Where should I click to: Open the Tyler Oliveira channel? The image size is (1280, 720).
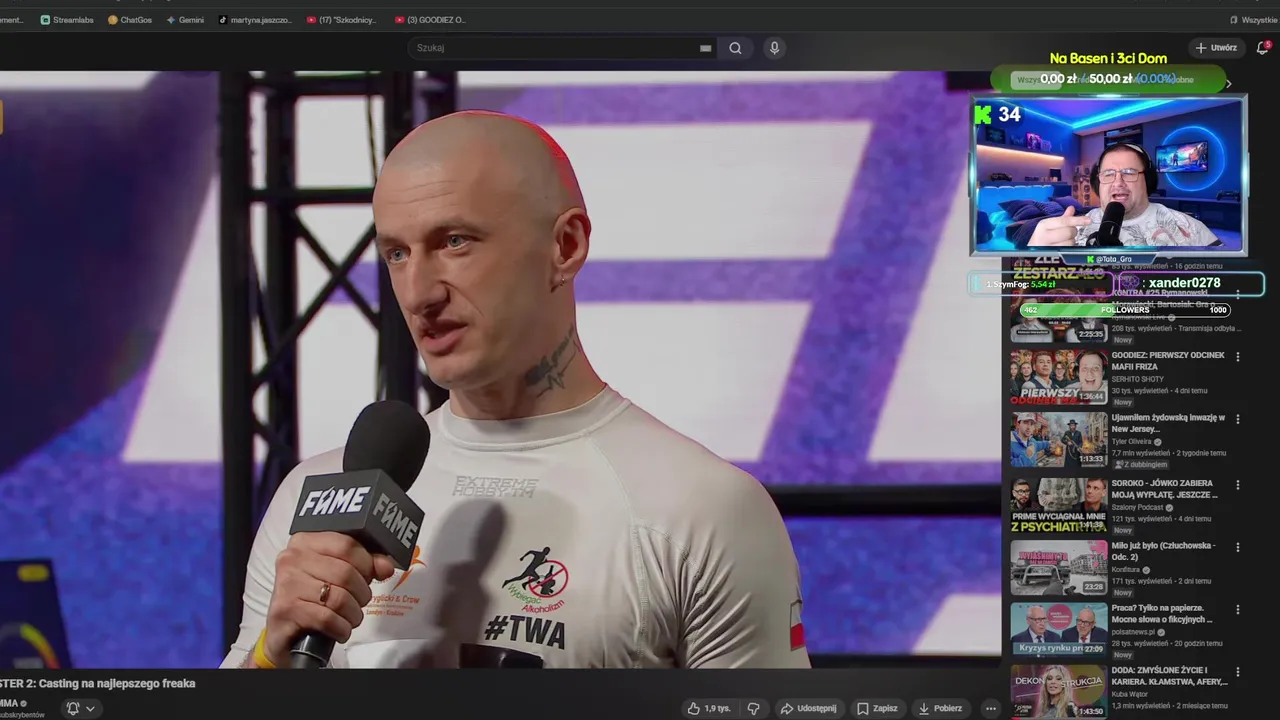(1133, 441)
